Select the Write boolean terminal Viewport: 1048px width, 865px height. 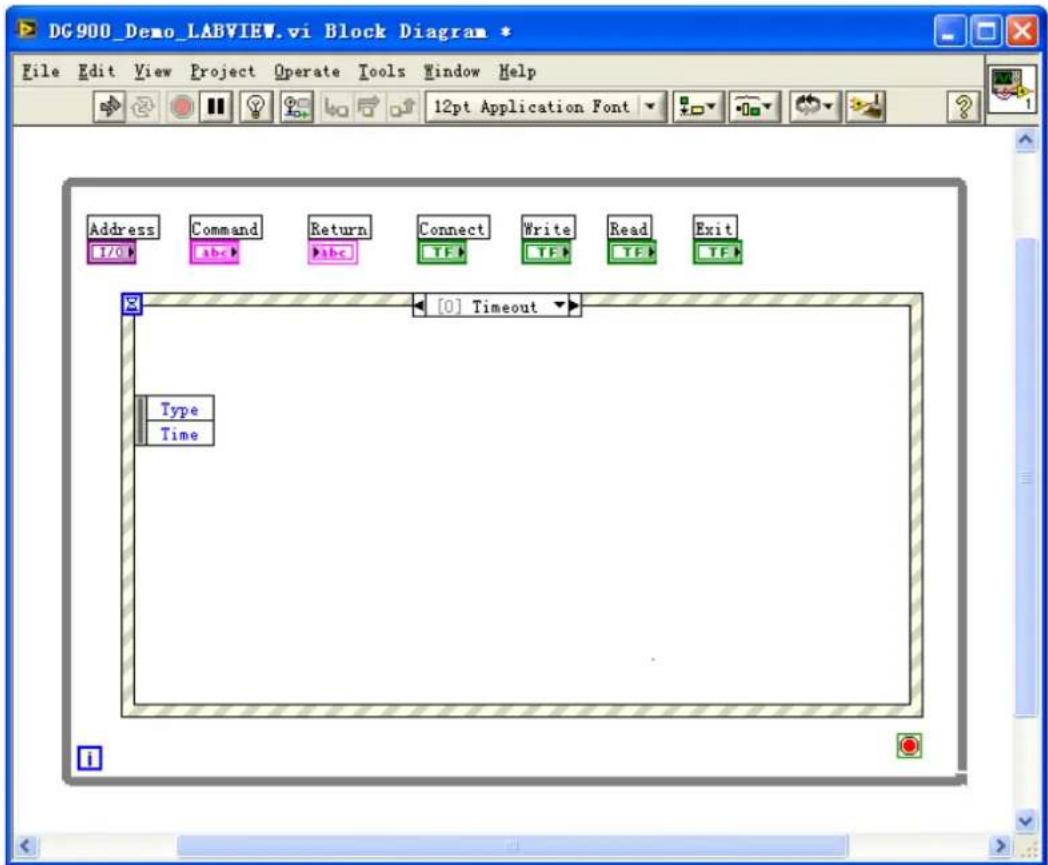pos(547,253)
